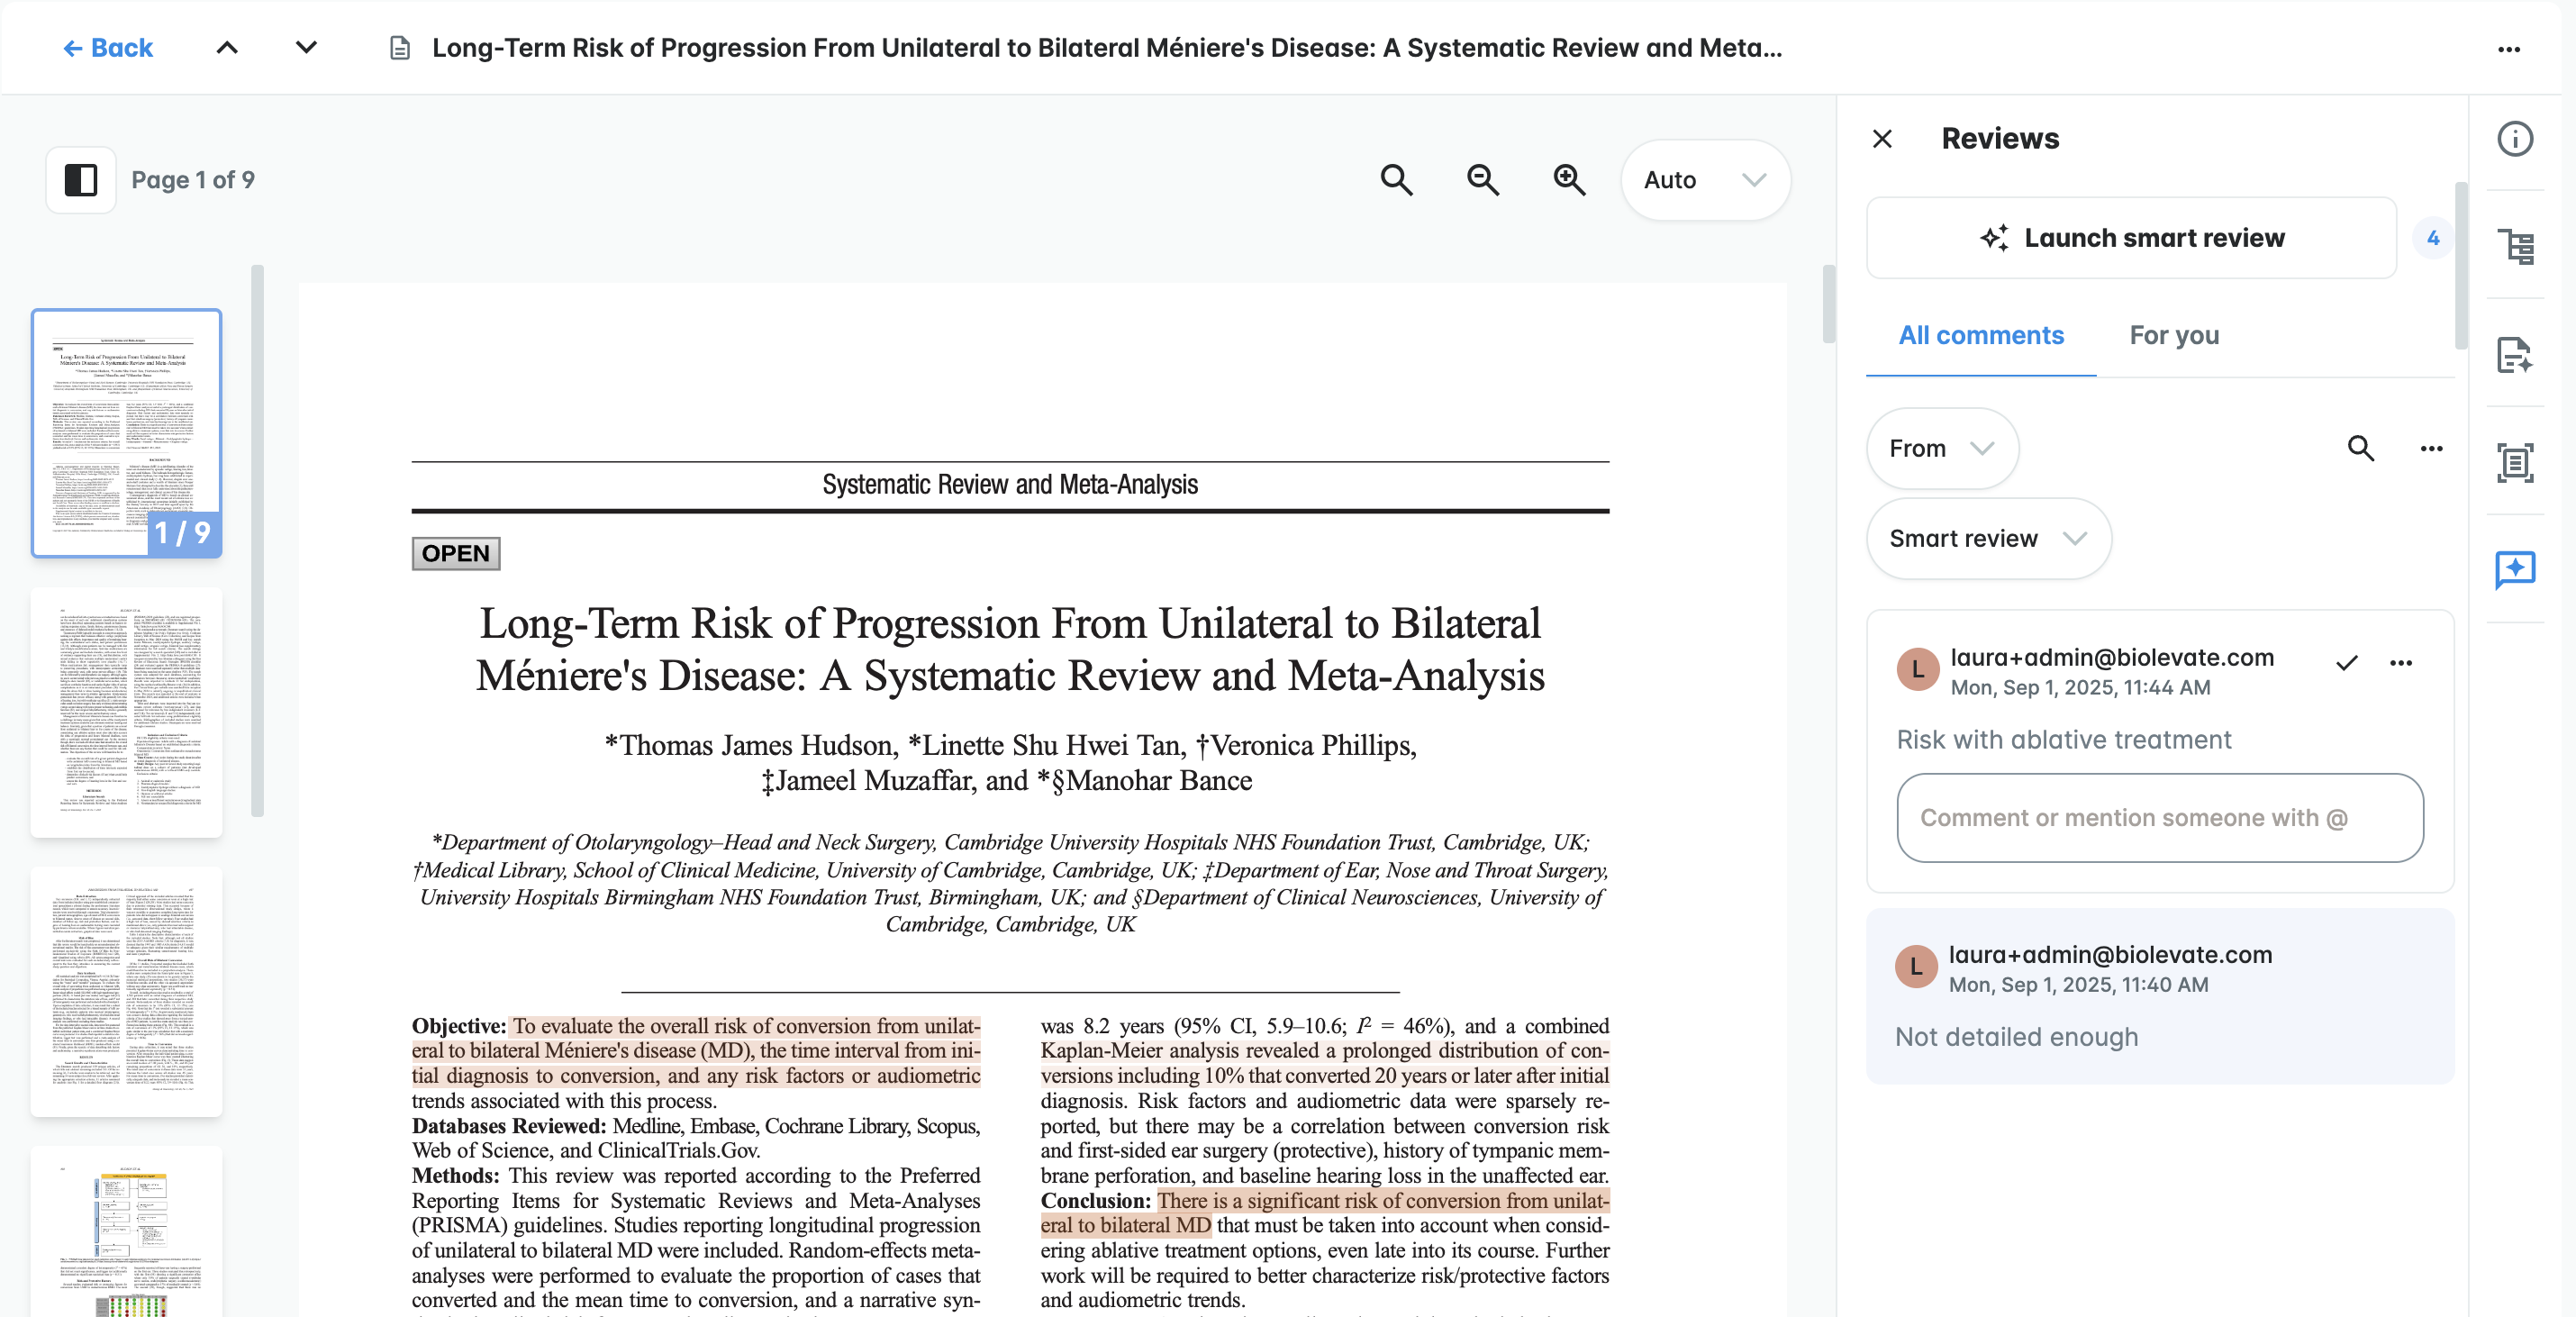2576x1317 pixels.
Task: Click 'Page 1 of 9' label
Action: (193, 180)
